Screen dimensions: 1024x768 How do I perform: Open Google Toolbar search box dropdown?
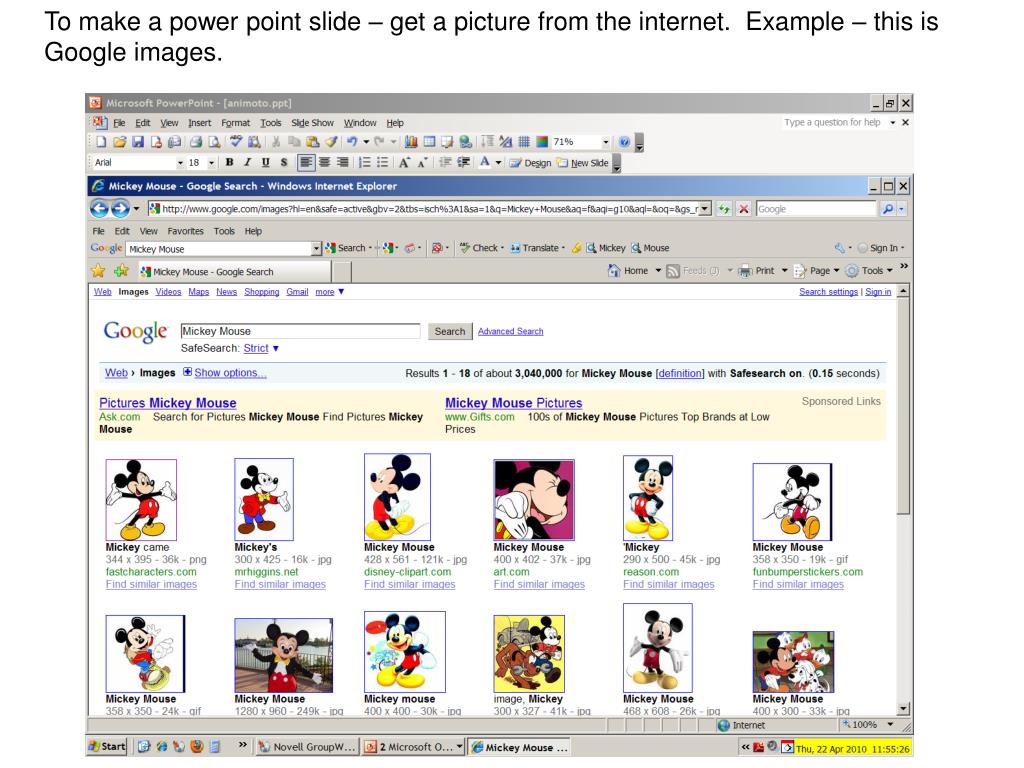[316, 248]
